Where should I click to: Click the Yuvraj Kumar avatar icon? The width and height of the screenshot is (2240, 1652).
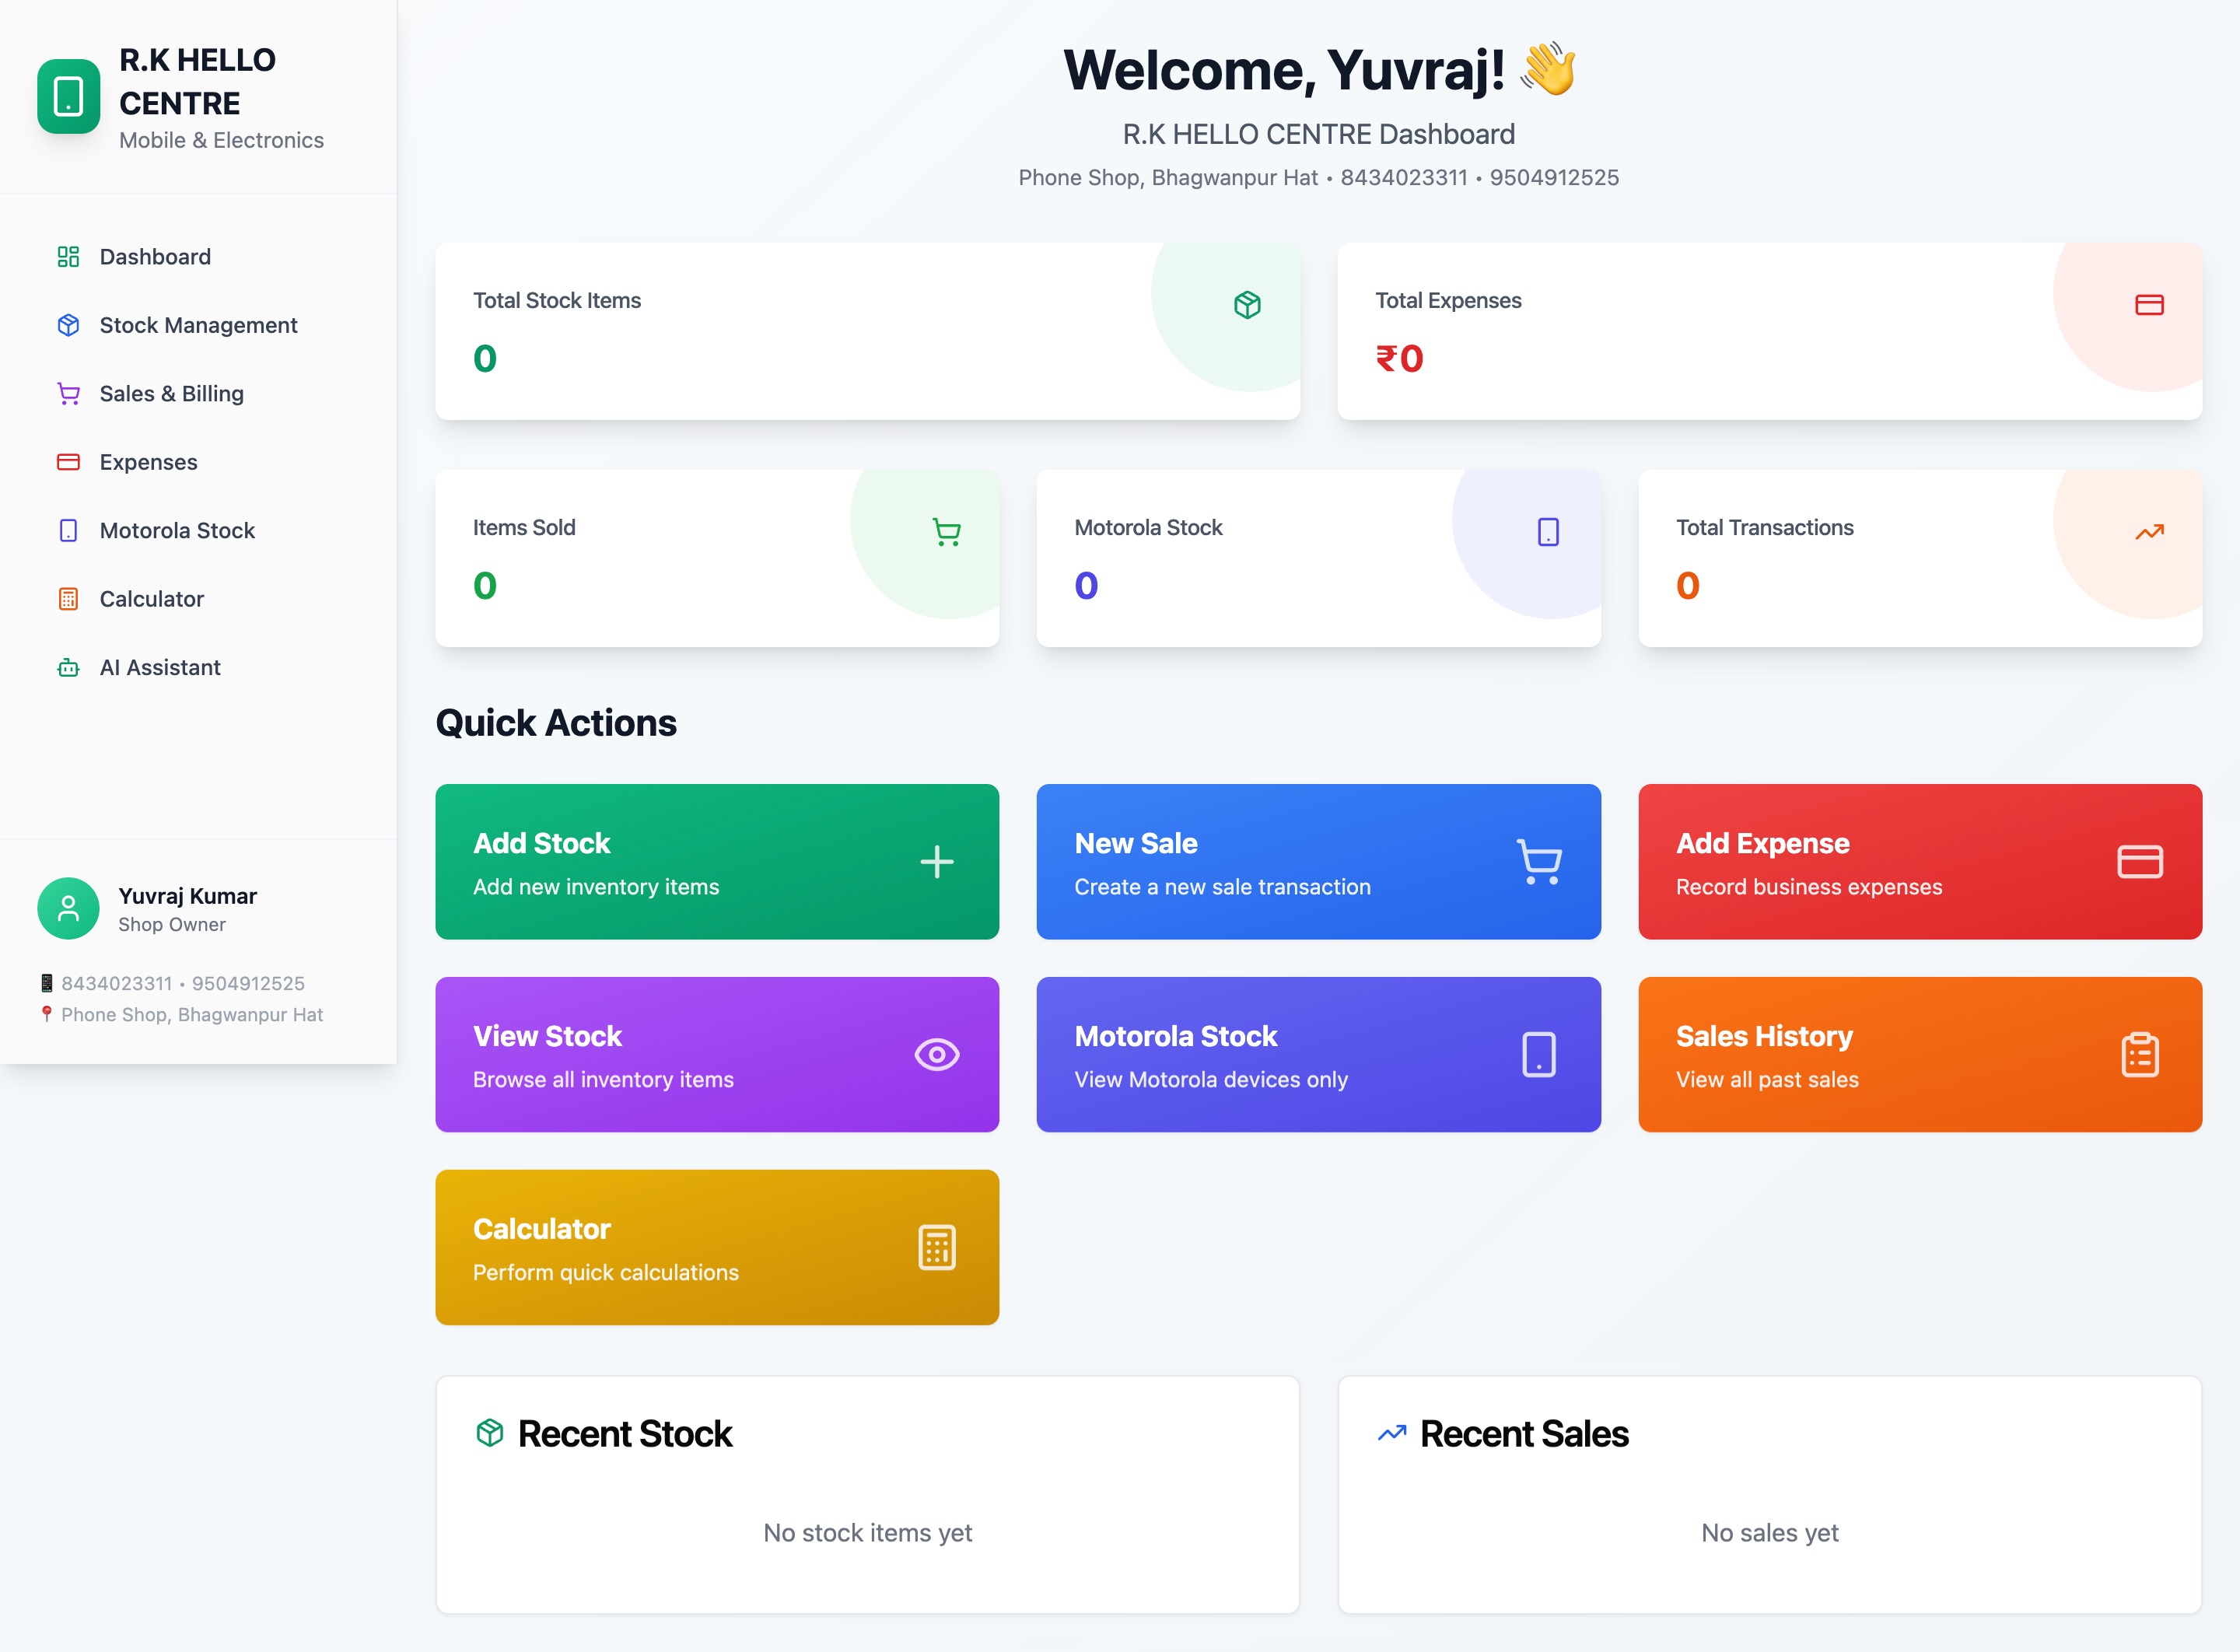pos(68,908)
